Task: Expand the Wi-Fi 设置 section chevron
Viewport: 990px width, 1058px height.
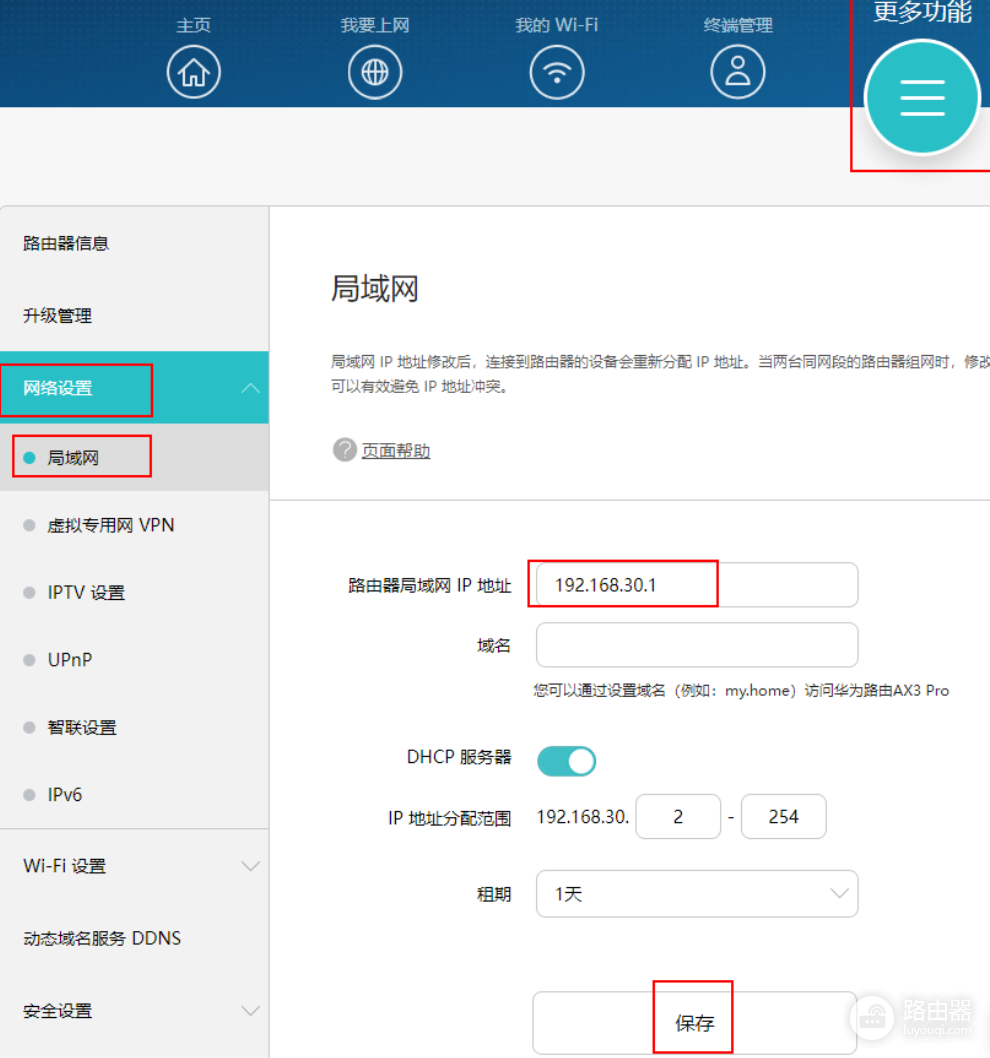Action: [x=250, y=866]
